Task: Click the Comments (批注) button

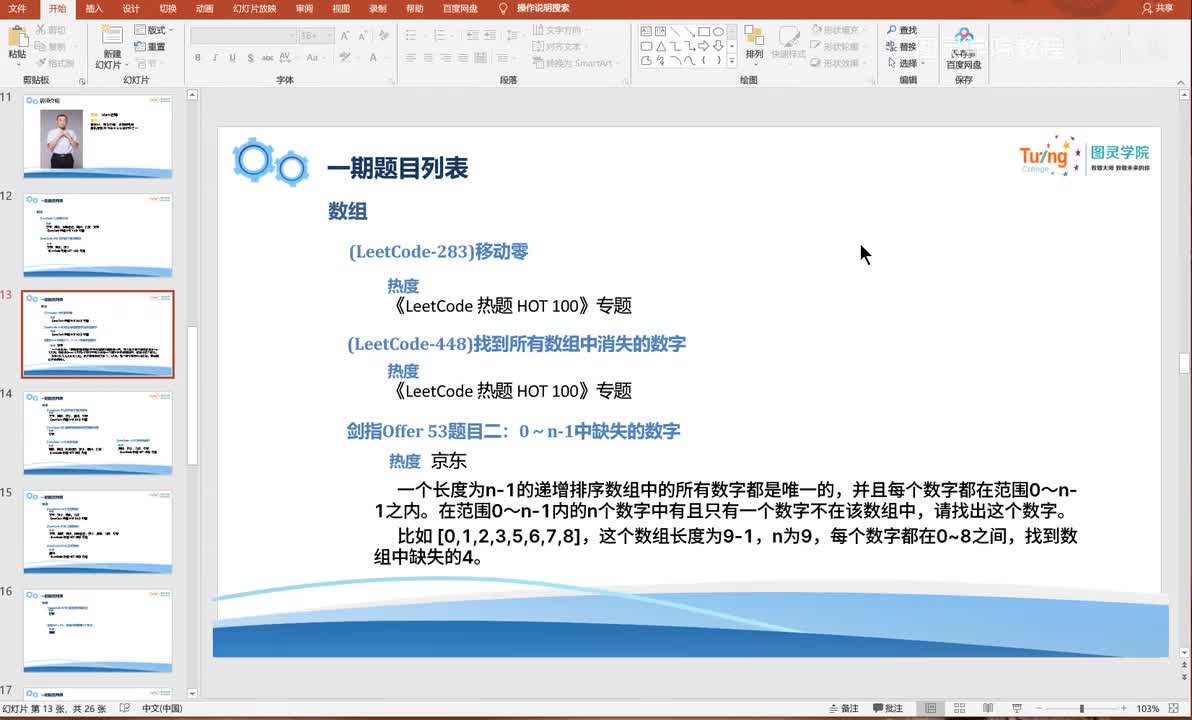Action: coord(887,708)
